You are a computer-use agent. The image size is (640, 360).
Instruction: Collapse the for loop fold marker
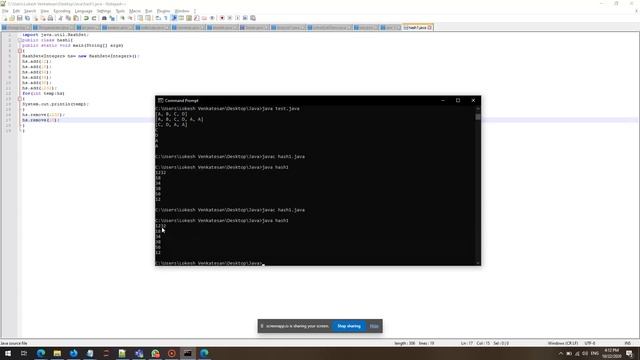tap(20, 99)
